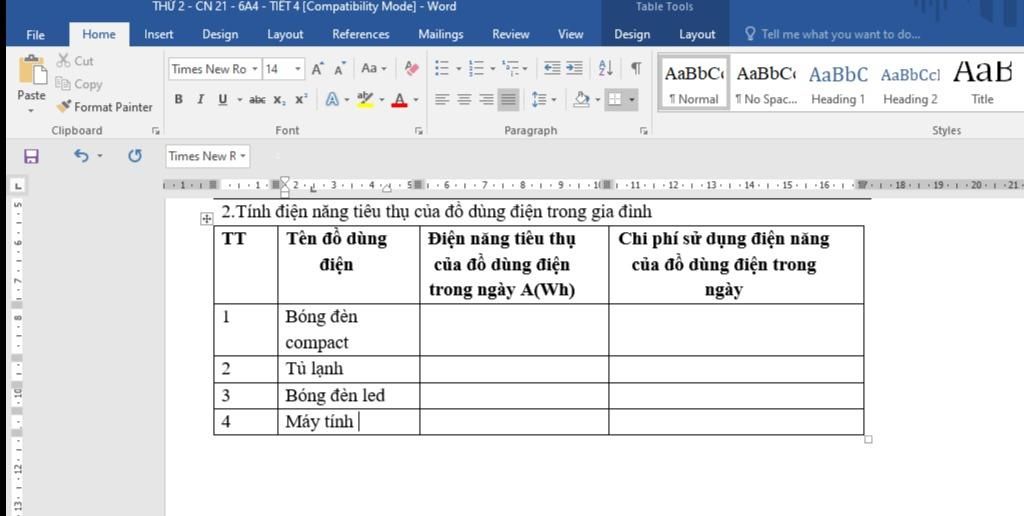Align text to the right

click(487, 99)
